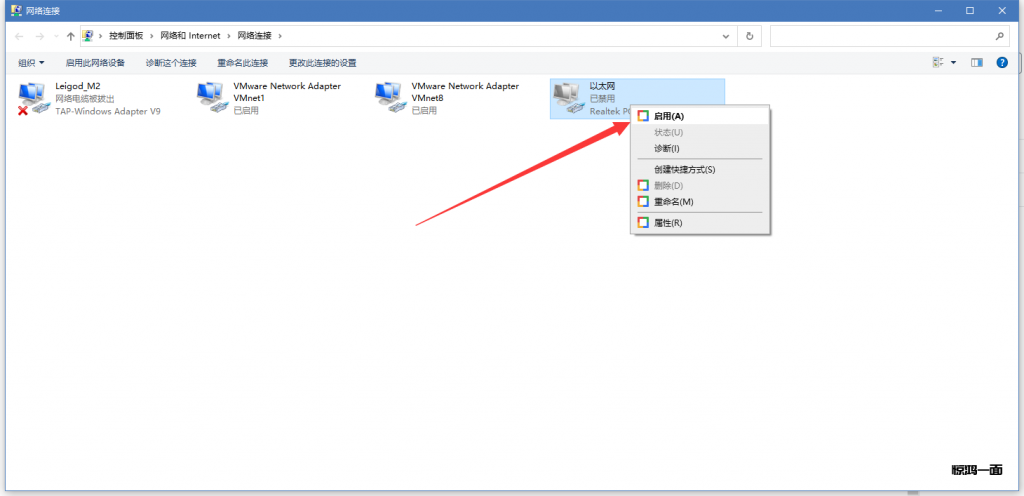Click 重命名(M) in the context menu
Viewport: 1024px width, 496px height.
[x=673, y=202]
